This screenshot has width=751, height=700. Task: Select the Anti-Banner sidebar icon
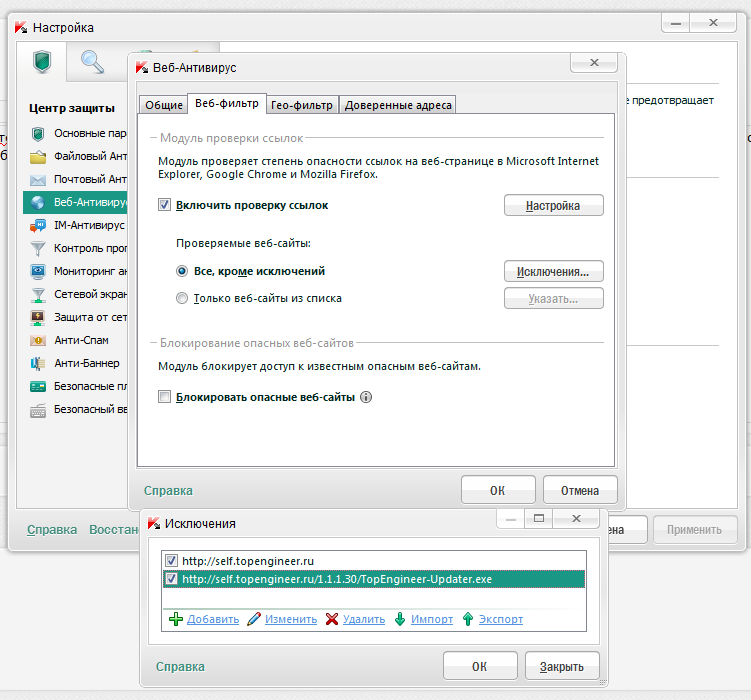pyautogui.click(x=38, y=363)
